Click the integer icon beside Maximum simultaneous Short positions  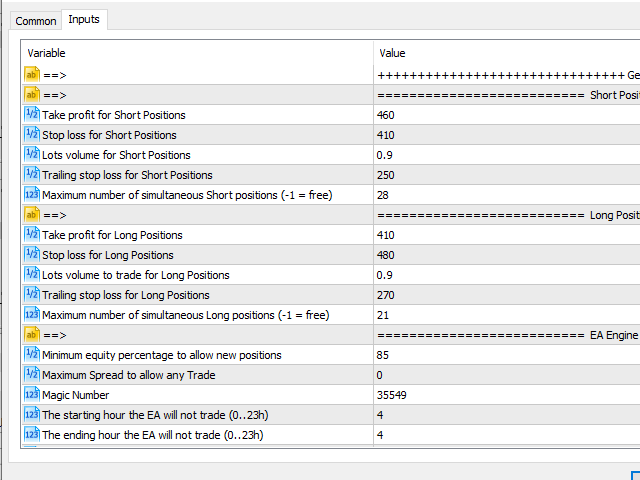32,194
